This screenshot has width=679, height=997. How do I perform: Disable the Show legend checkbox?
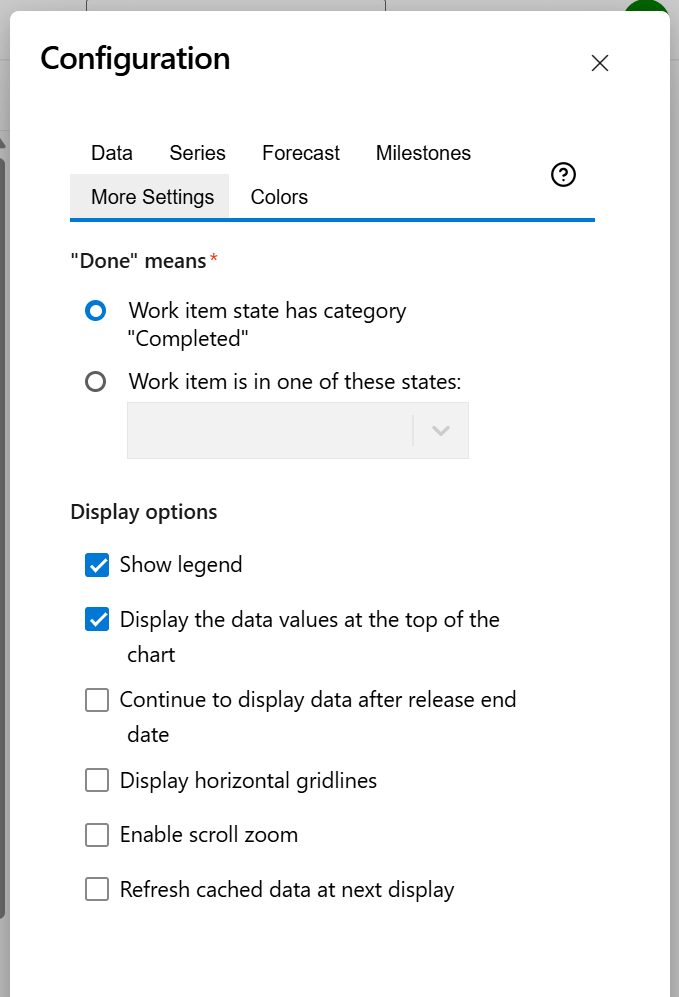[96, 564]
